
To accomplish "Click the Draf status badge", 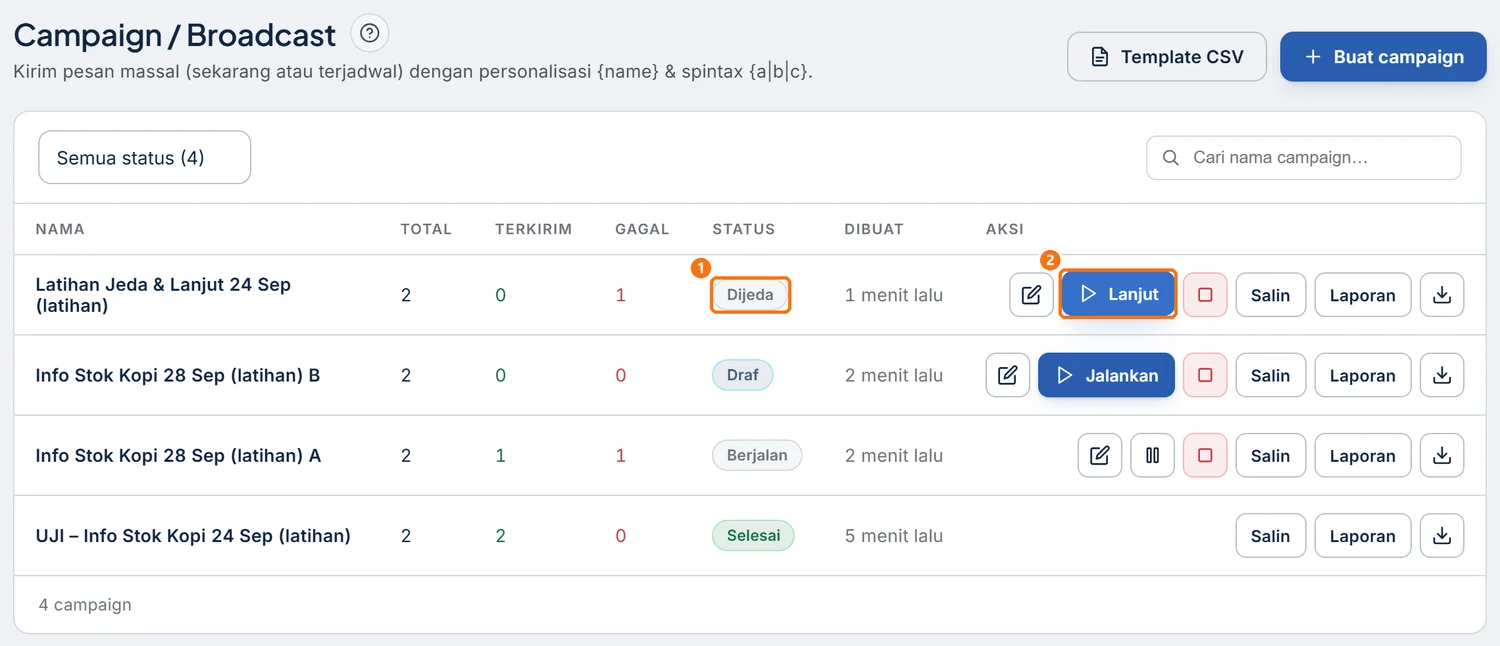I will tap(743, 375).
